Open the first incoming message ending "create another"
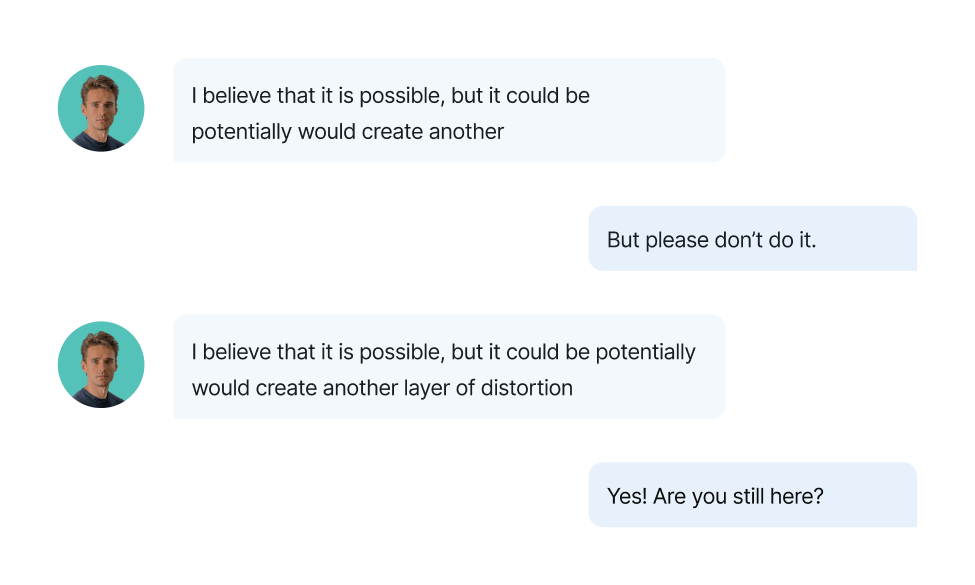Screen dimensions: 975x585 449,110
